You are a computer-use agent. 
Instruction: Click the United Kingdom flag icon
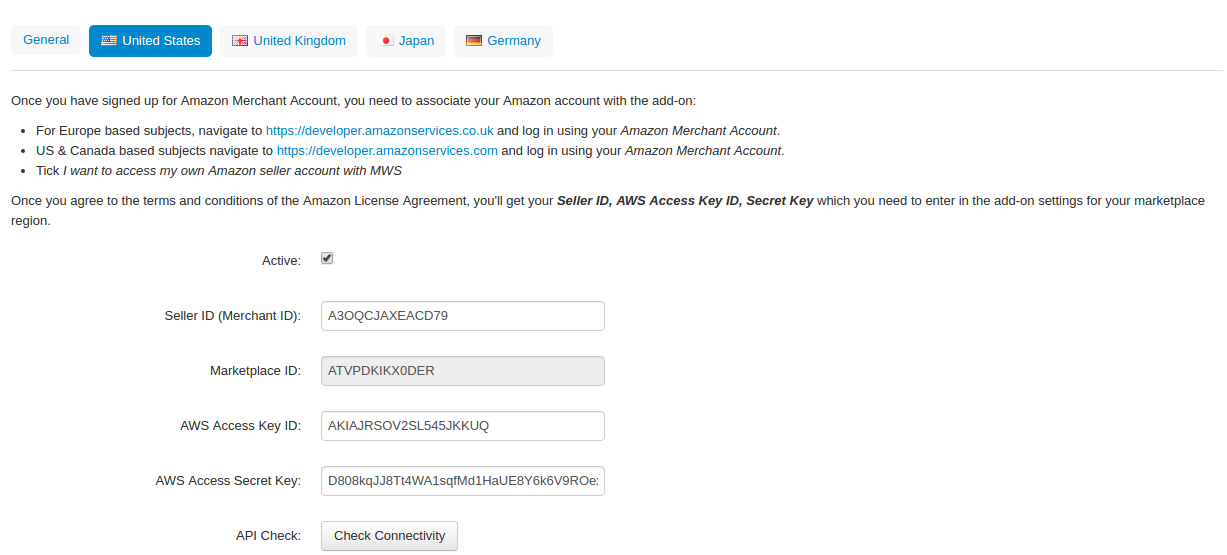[240, 41]
